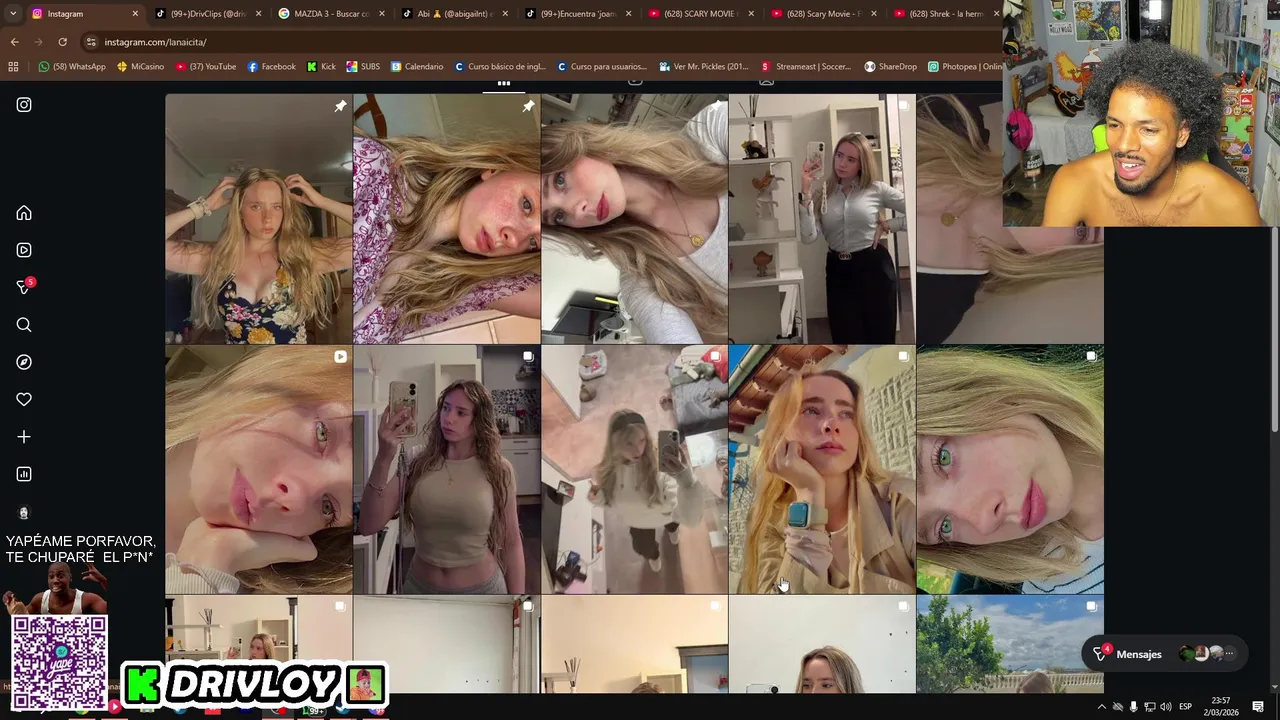1280x720 pixels.
Task: Switch to the SCARY MOVIE YouTube tab
Action: (x=699, y=14)
